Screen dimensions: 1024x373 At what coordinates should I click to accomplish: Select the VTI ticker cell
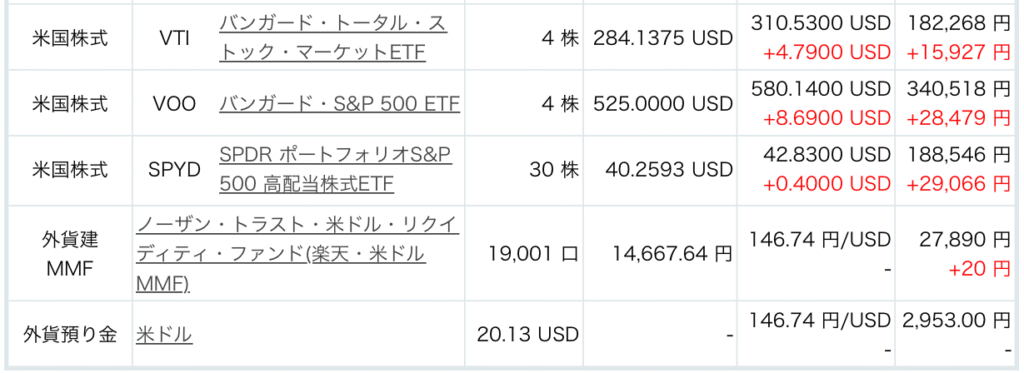174,39
